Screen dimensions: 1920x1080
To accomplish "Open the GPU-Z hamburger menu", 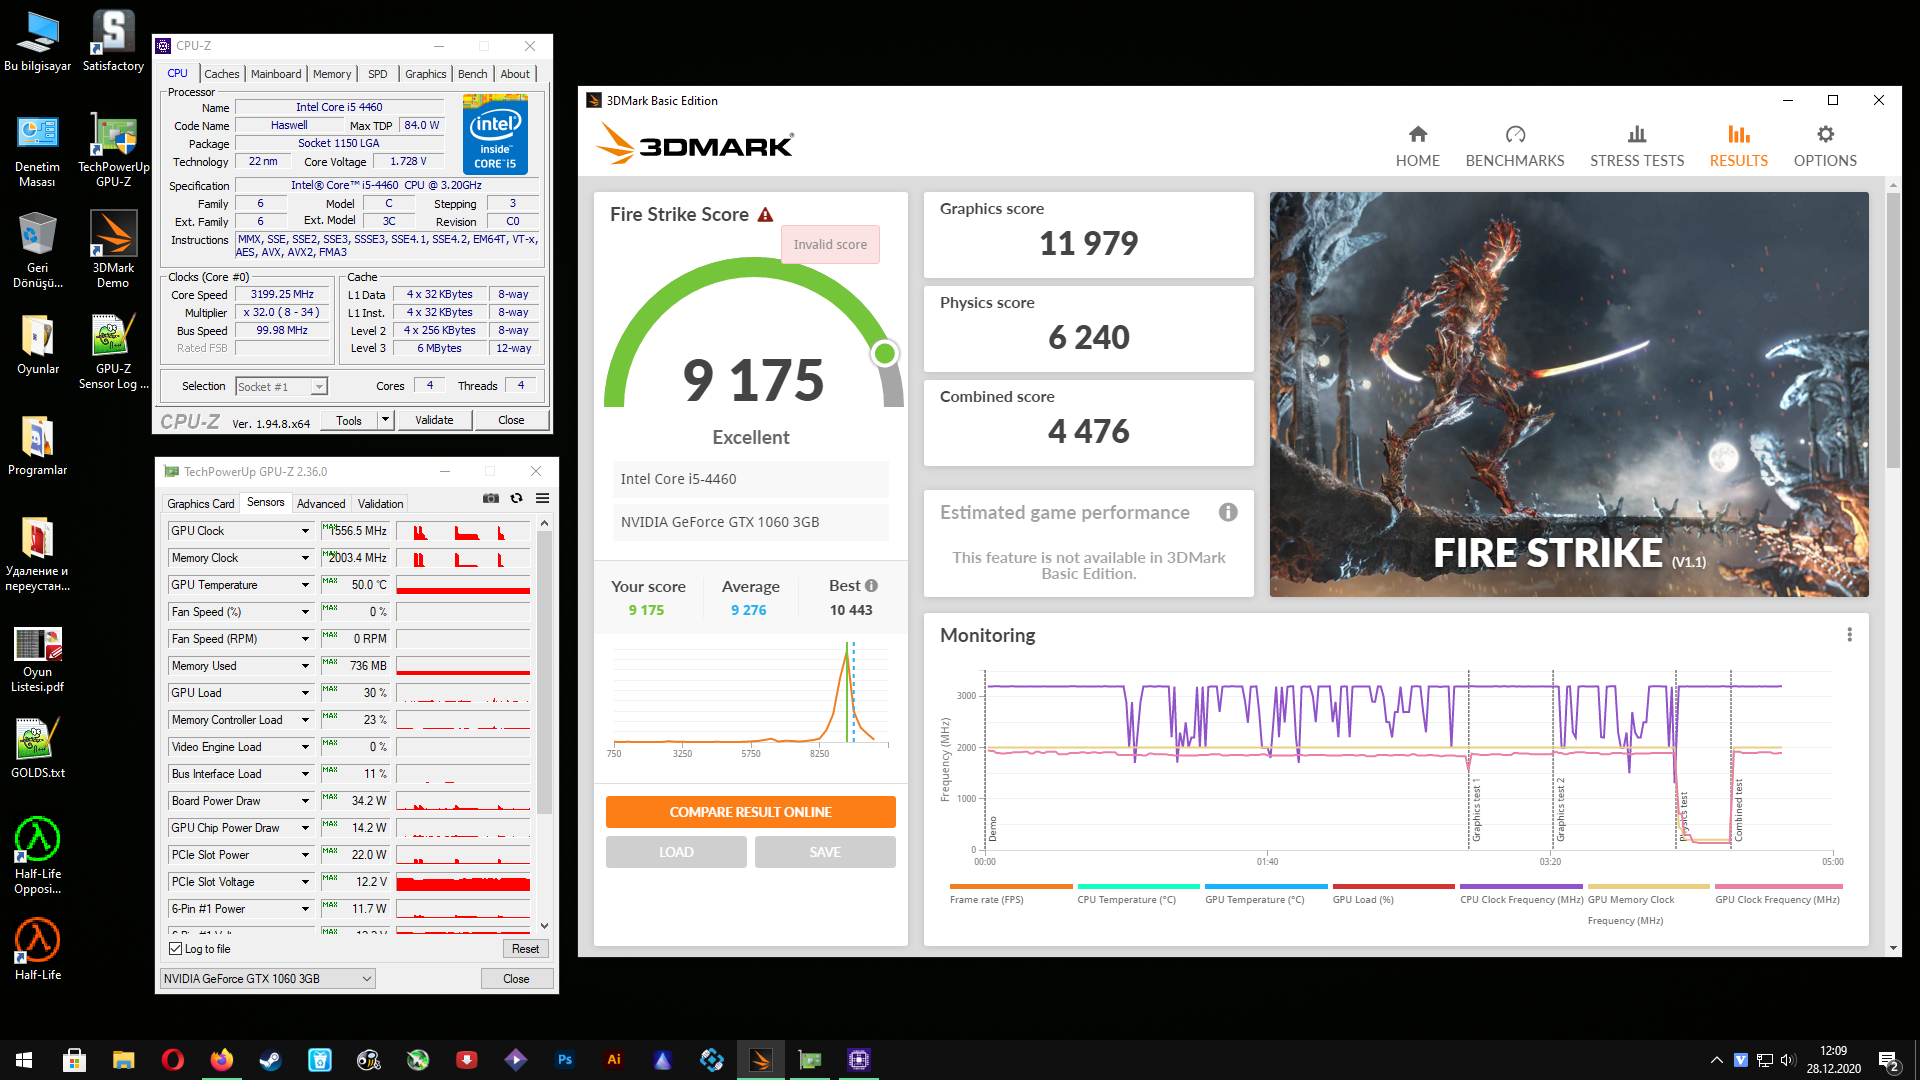I will pyautogui.click(x=542, y=498).
